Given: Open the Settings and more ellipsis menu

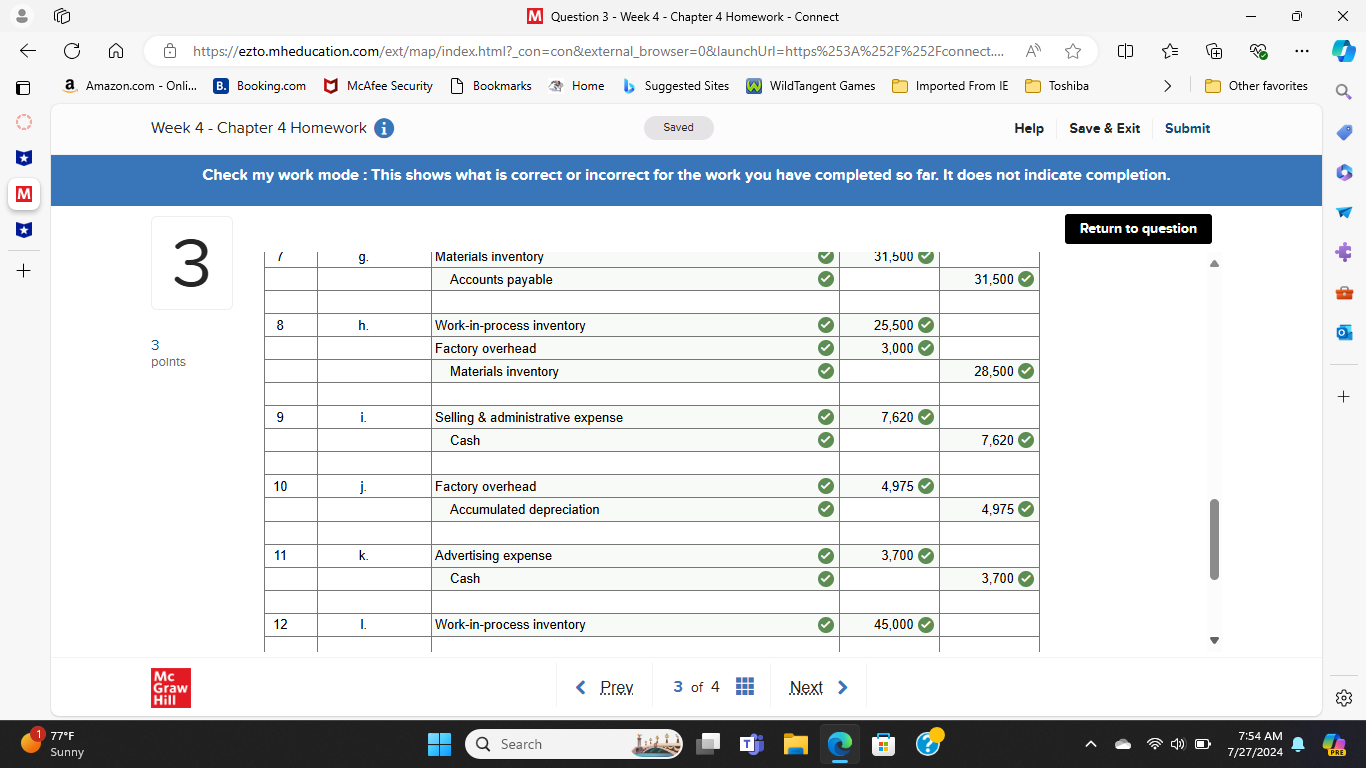Looking at the screenshot, I should click(1302, 51).
